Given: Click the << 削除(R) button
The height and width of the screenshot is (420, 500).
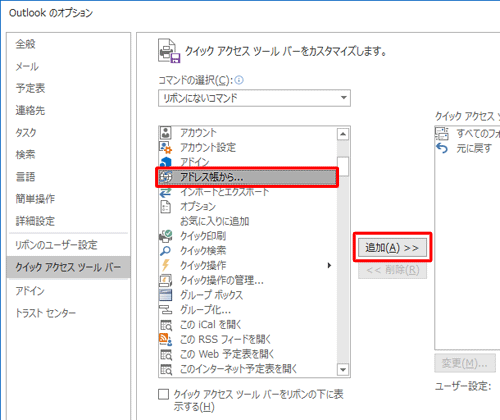Looking at the screenshot, I should coord(392,270).
